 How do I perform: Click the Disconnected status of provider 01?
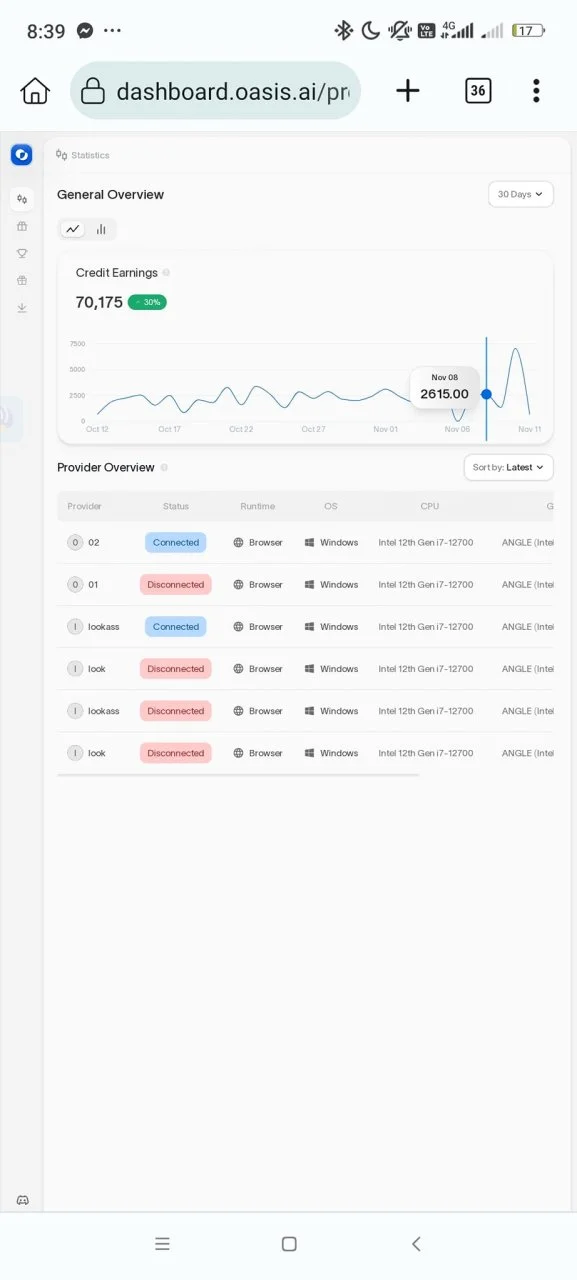click(x=176, y=584)
